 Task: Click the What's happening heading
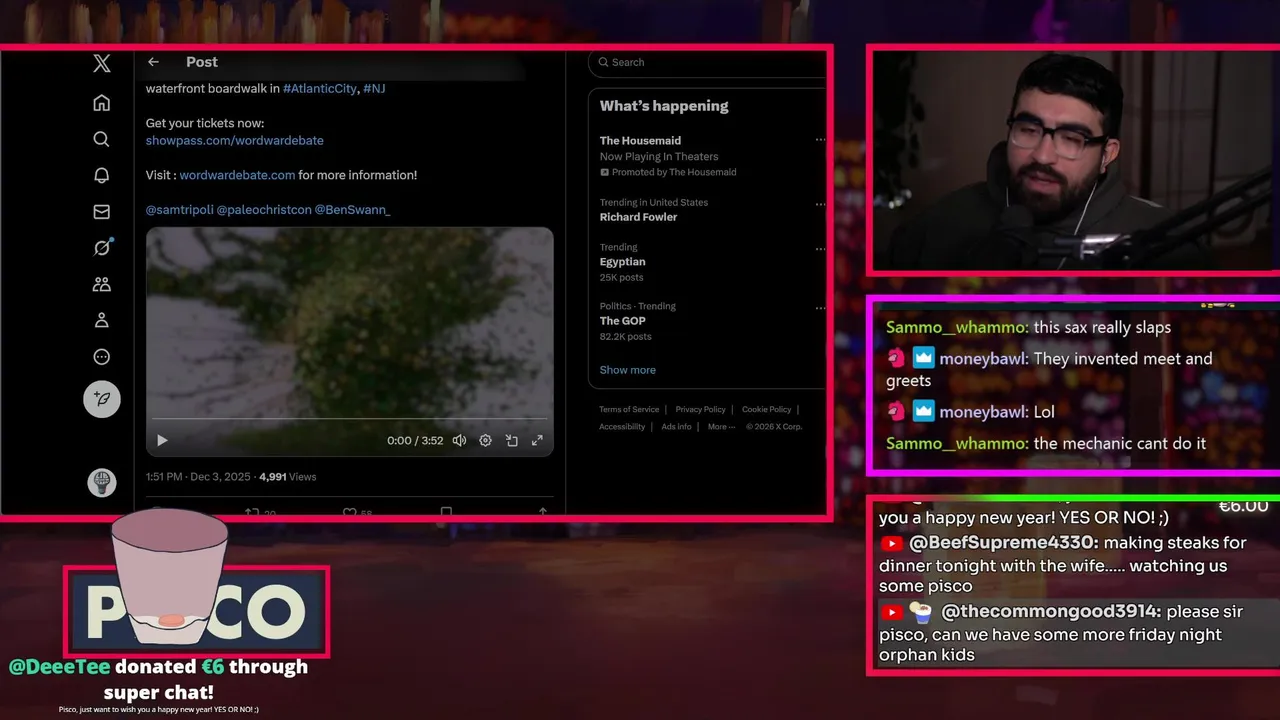(x=664, y=106)
